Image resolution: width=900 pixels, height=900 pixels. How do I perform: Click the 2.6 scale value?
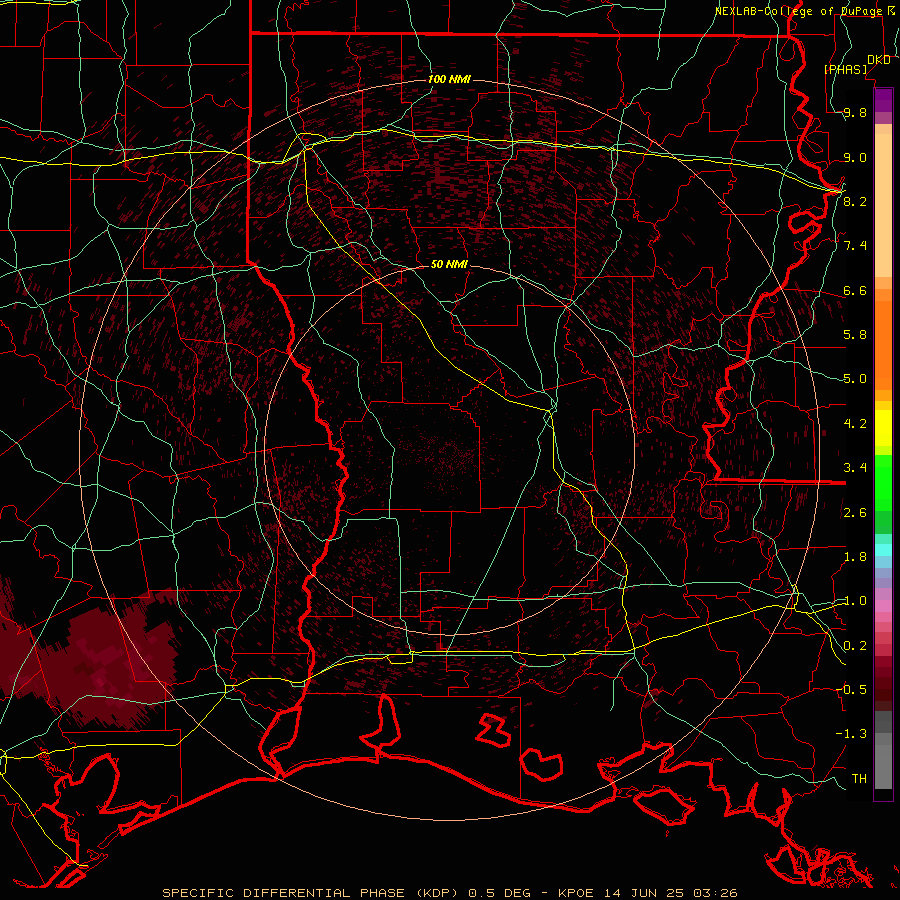point(855,513)
